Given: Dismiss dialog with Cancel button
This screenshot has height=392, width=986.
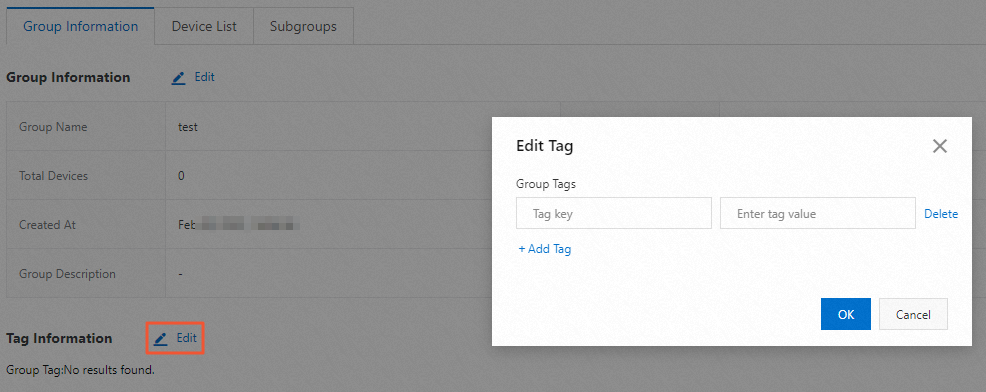Looking at the screenshot, I should pyautogui.click(x=913, y=314).
